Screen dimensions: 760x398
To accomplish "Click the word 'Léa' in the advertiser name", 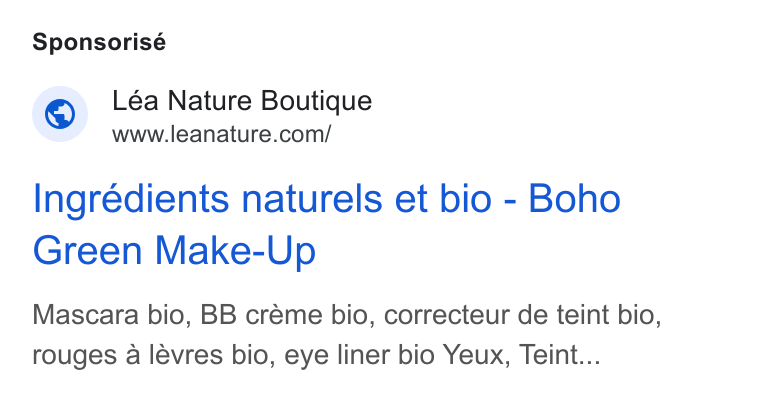I will click(135, 101).
